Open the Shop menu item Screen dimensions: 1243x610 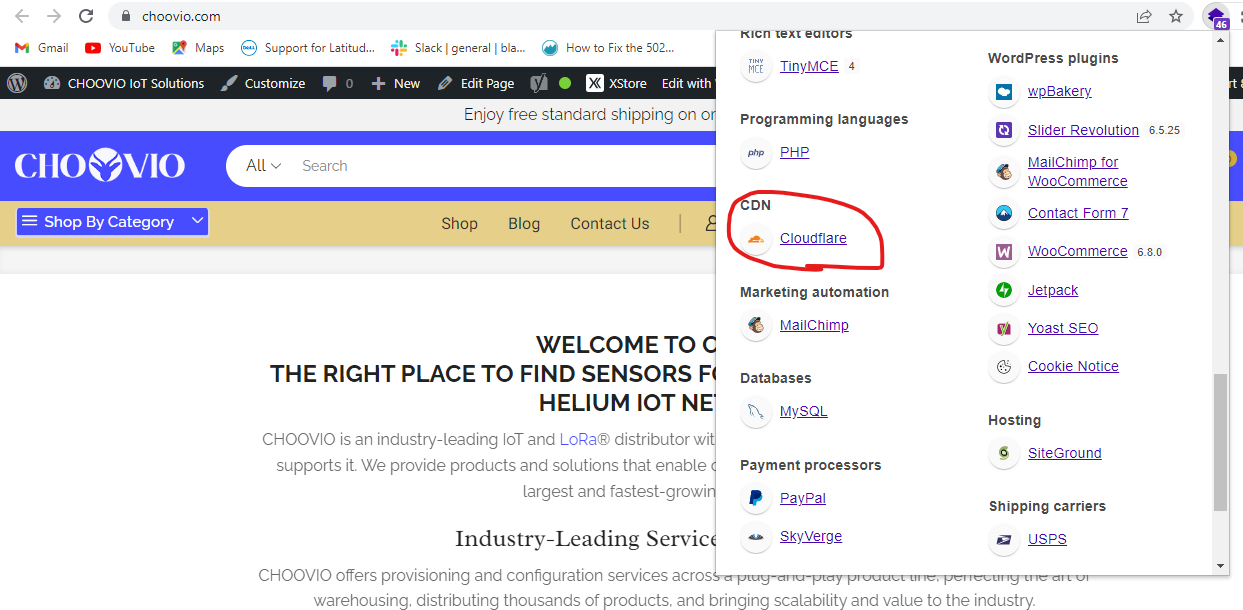[460, 223]
